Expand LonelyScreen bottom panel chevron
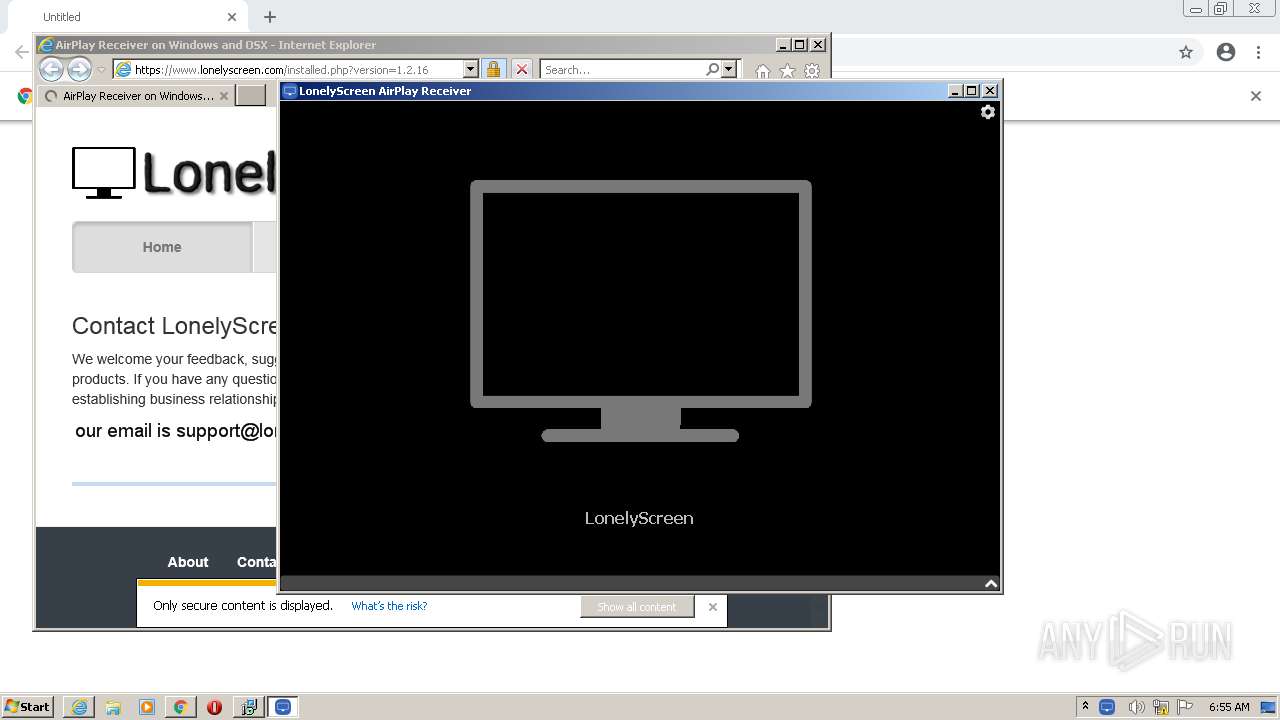This screenshot has height=720, width=1280. pyautogui.click(x=991, y=584)
